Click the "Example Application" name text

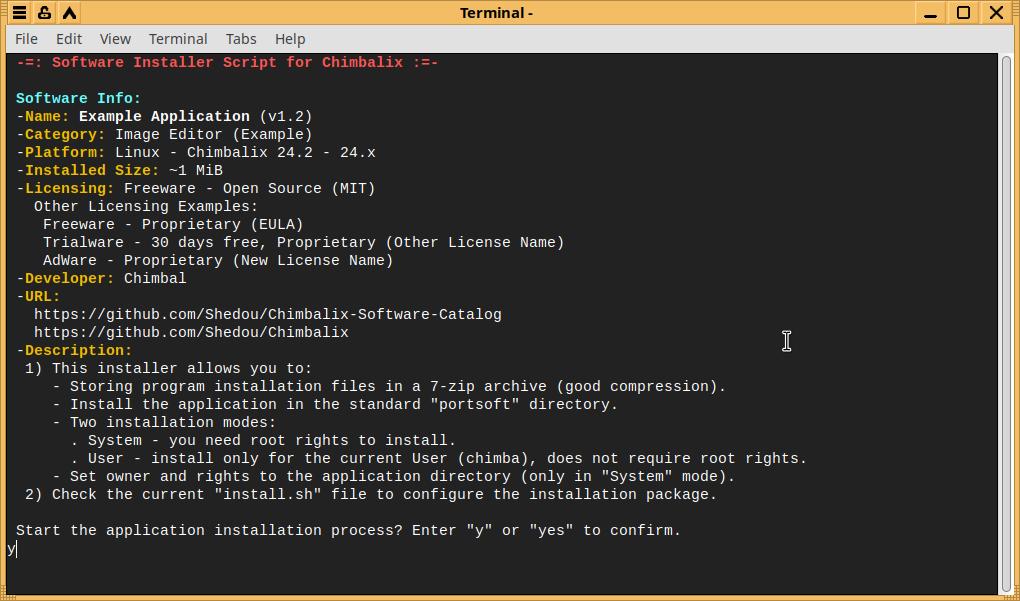pyautogui.click(x=164, y=116)
